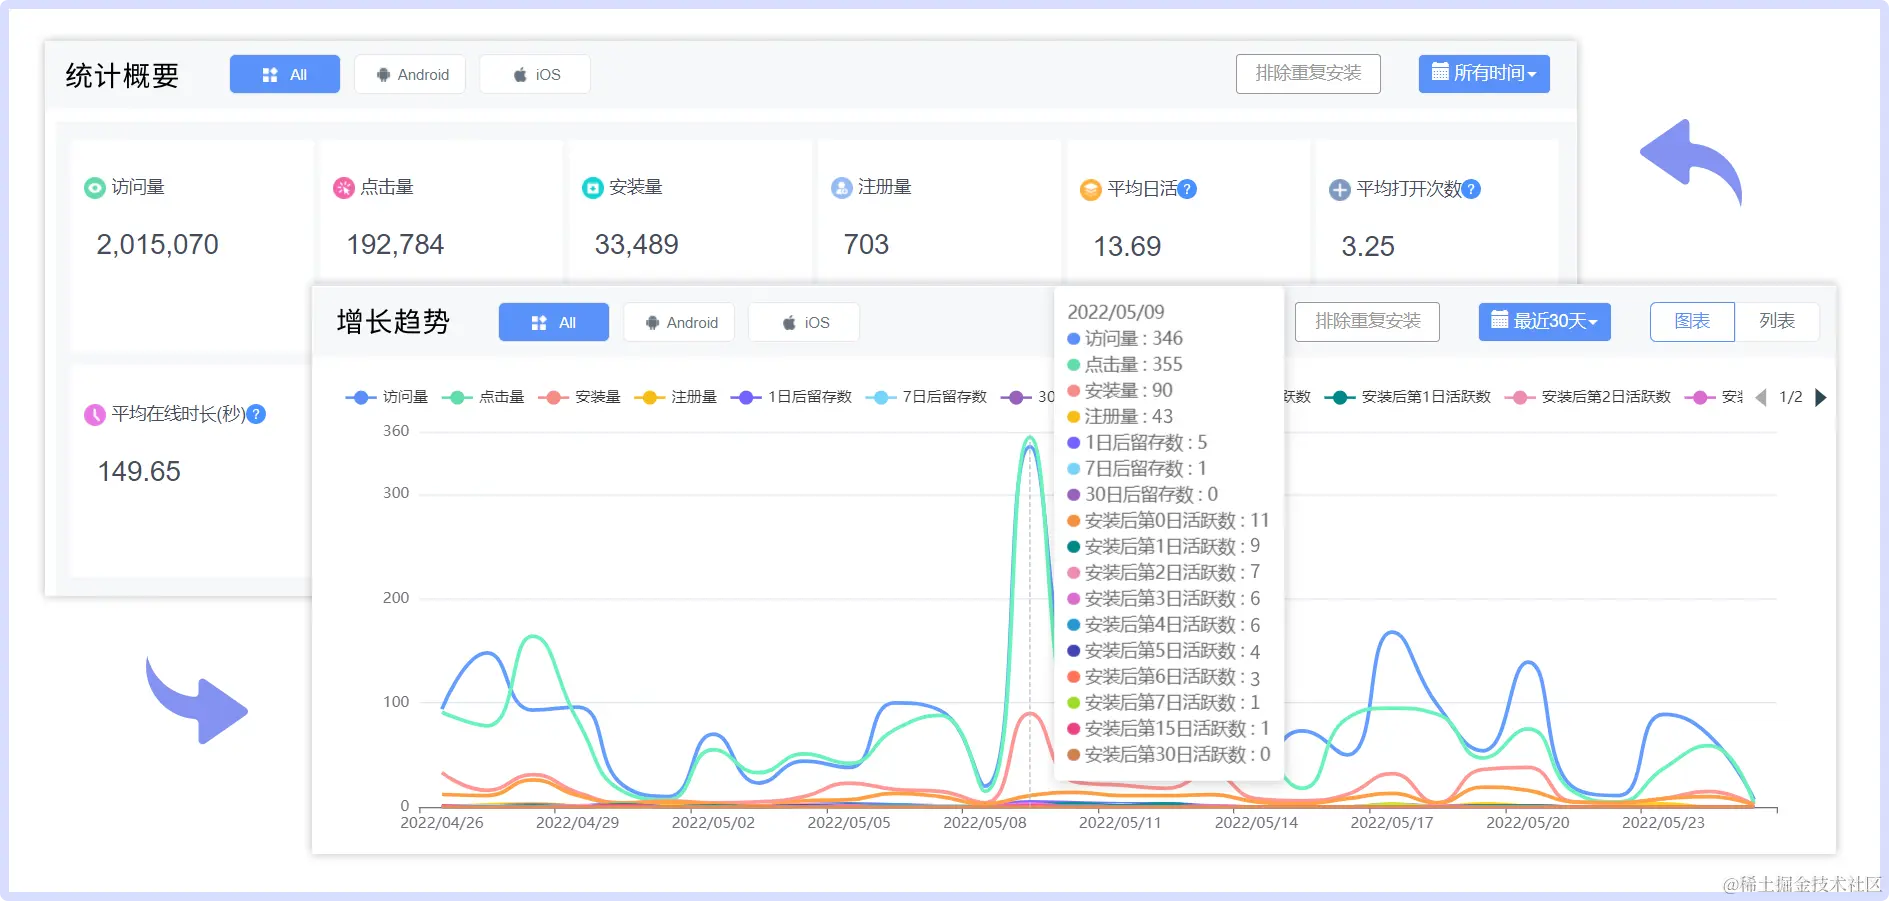Click the 增长趋势 panel heading
Viewport: 1889px width, 901px height.
pos(393,322)
